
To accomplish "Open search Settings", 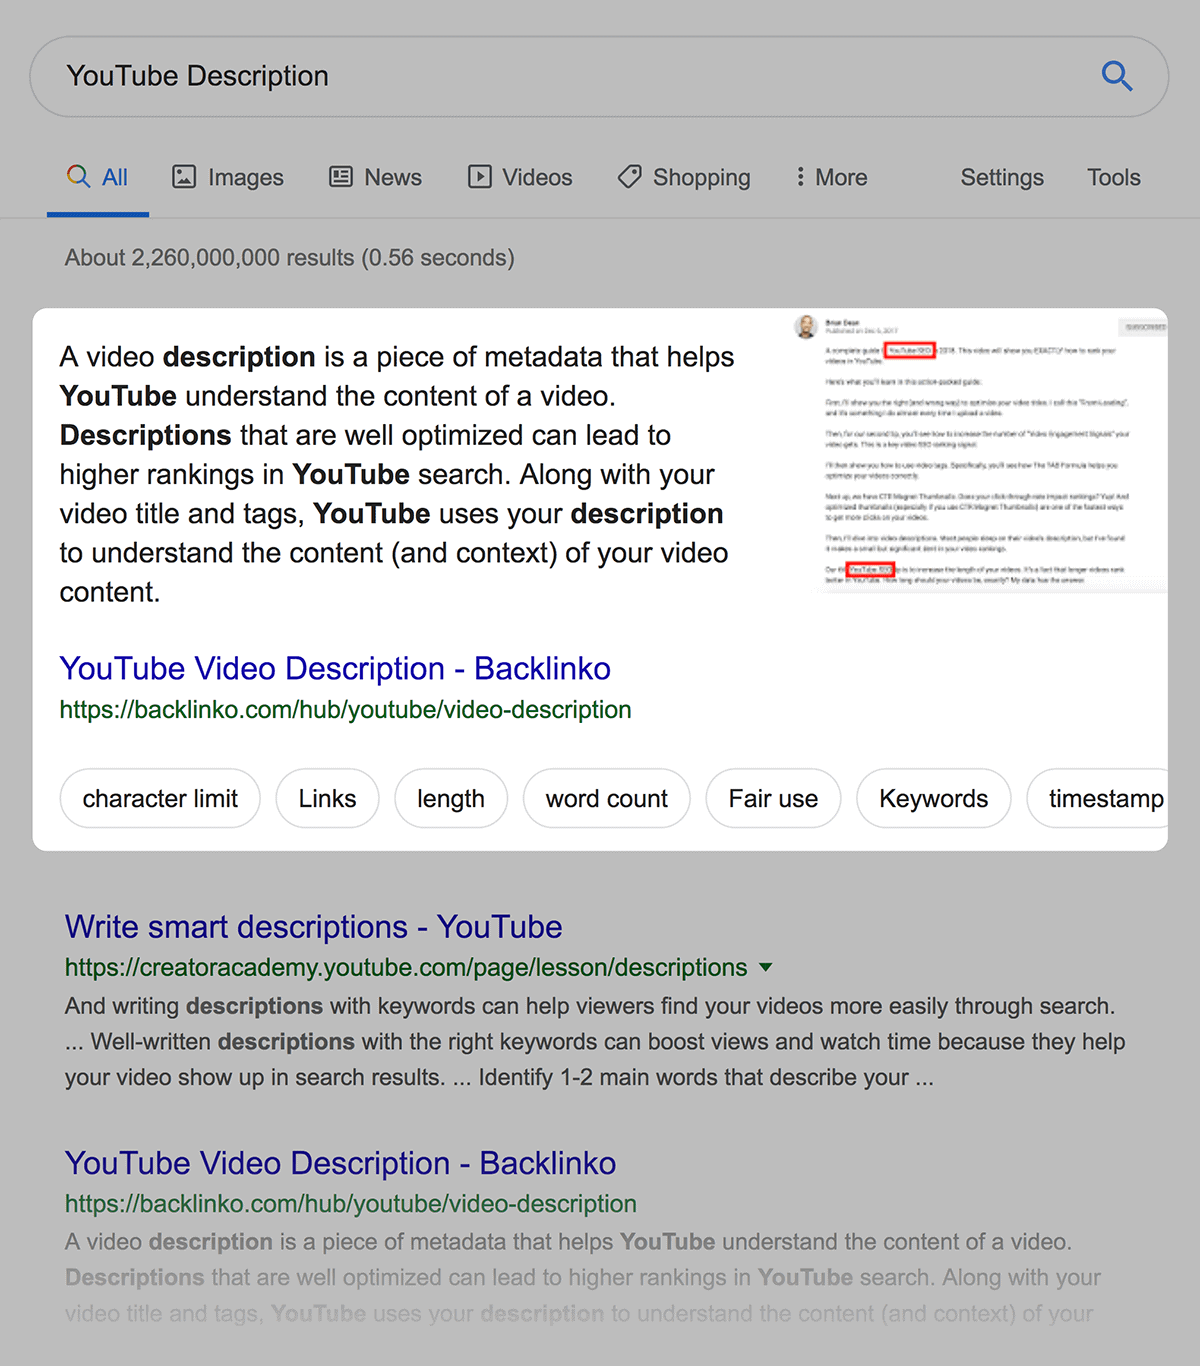I will coord(1002,178).
